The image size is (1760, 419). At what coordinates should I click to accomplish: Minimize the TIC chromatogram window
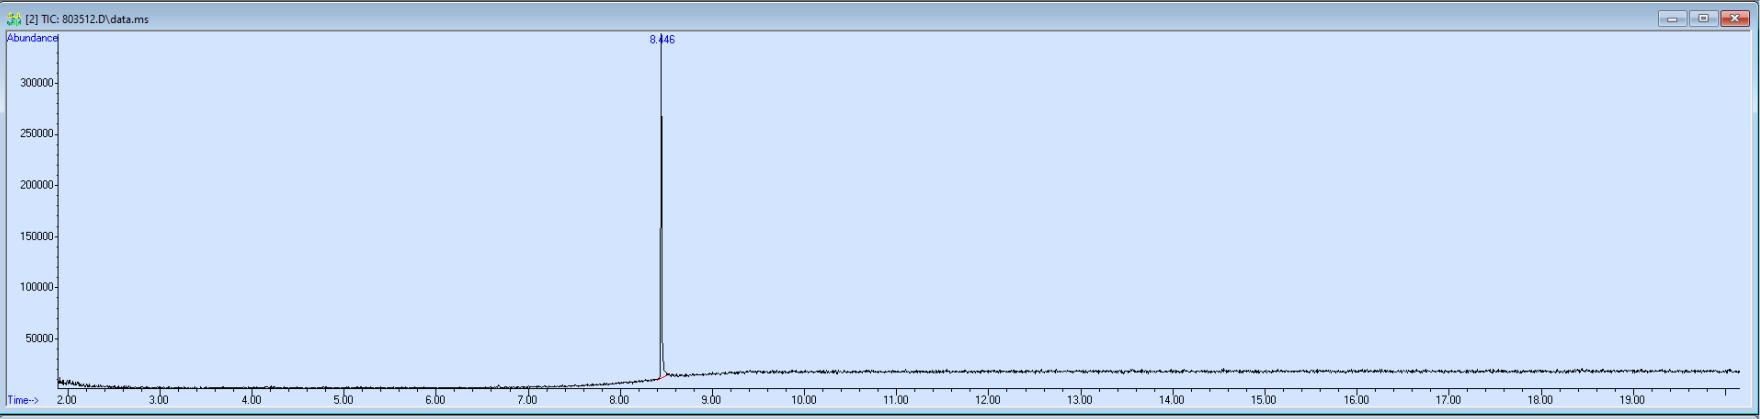[x=1672, y=19]
